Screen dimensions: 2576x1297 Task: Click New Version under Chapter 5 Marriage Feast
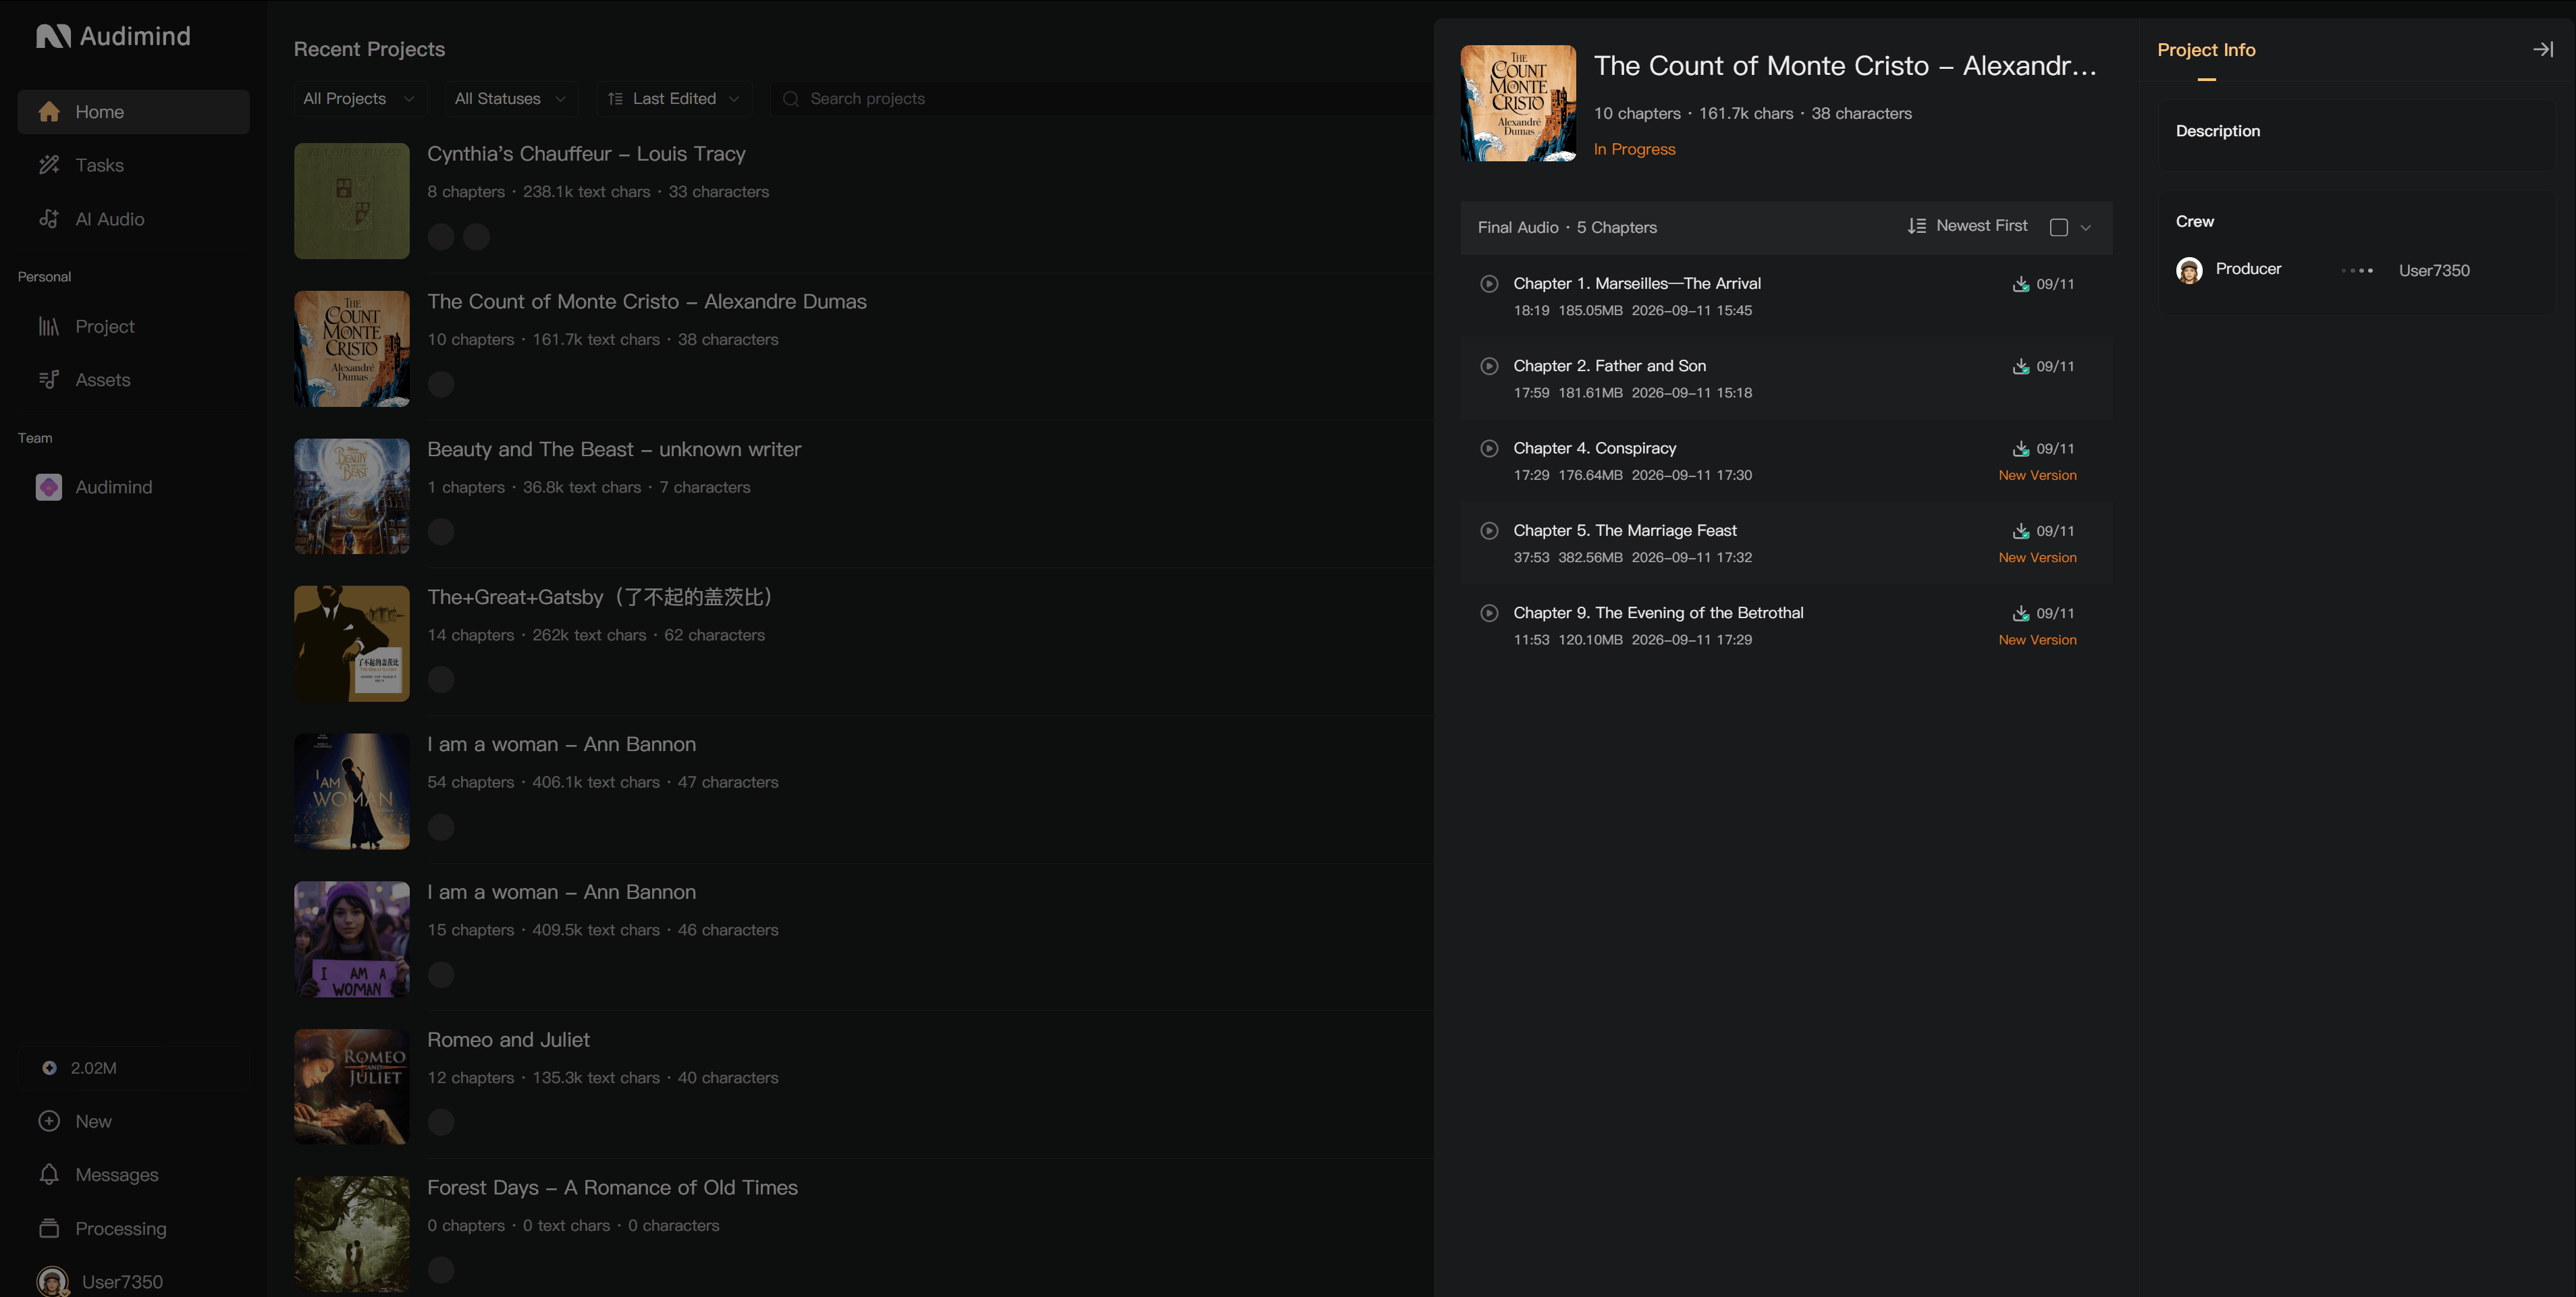2037,557
